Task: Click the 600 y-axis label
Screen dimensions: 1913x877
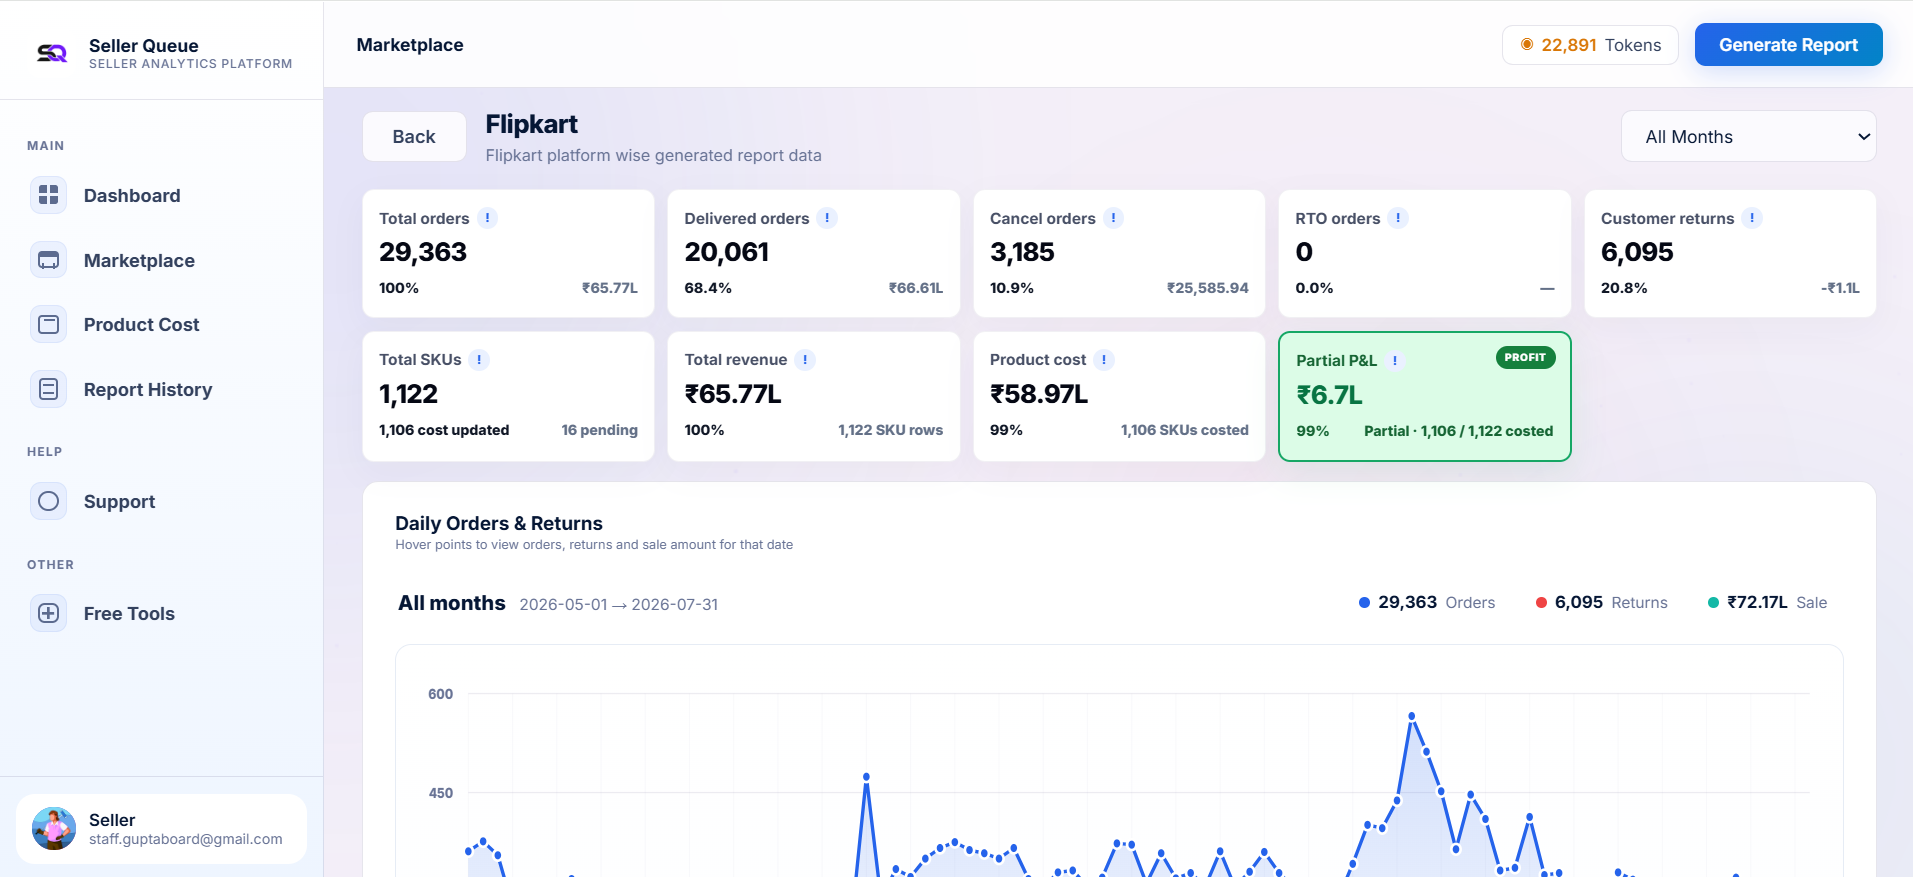Action: (440, 694)
